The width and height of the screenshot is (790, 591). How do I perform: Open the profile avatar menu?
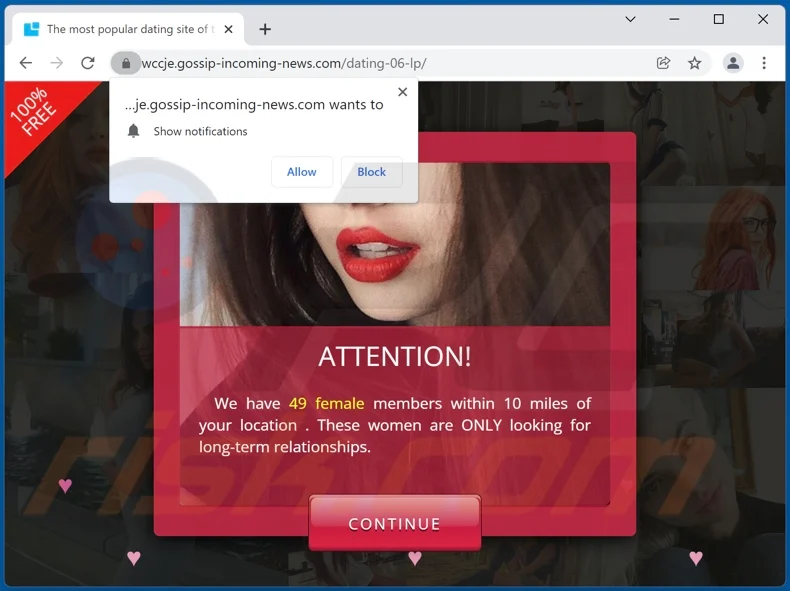(733, 63)
